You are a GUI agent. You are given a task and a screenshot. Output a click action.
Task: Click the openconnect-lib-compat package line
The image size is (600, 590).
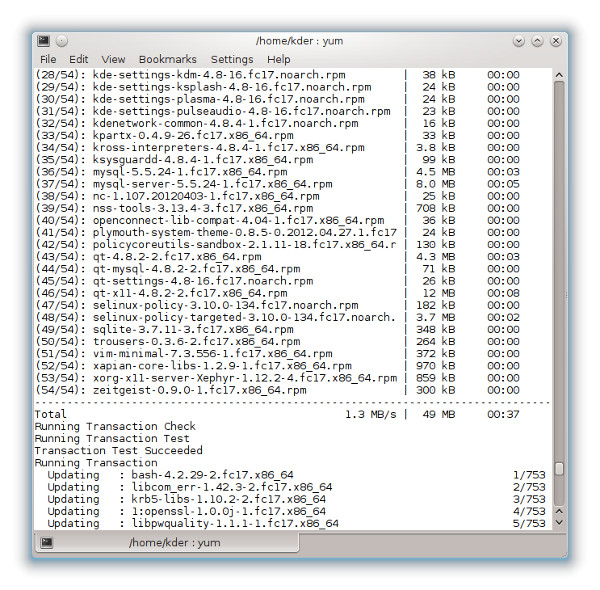pyautogui.click(x=278, y=220)
